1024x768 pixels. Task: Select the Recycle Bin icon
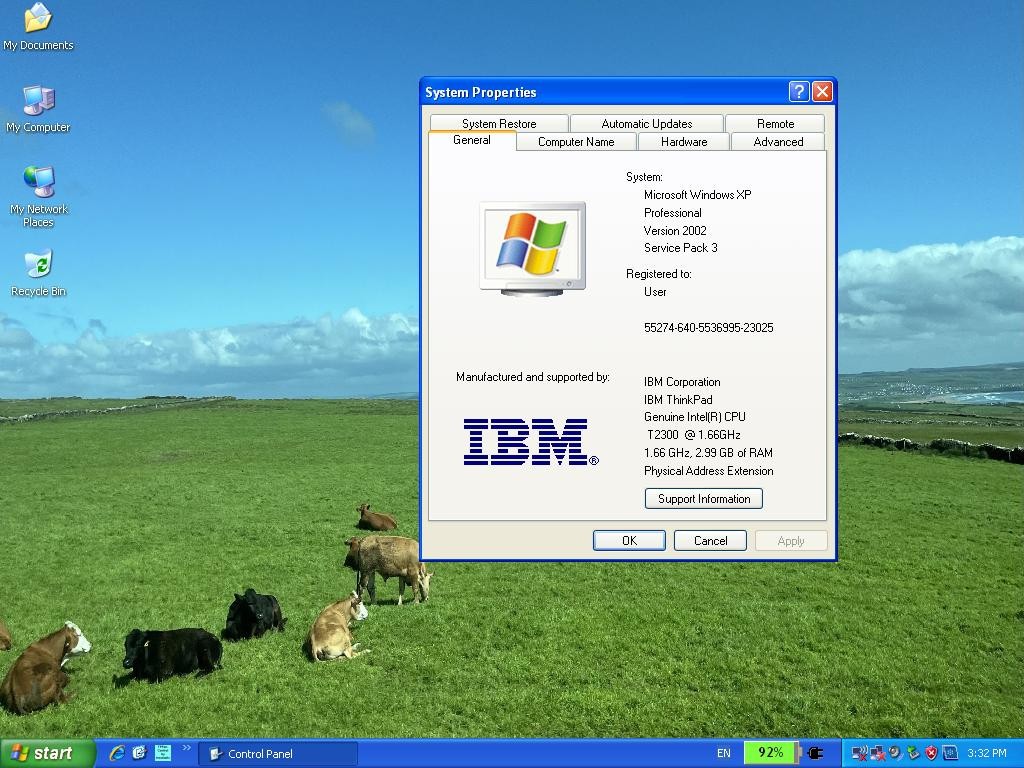[39, 273]
